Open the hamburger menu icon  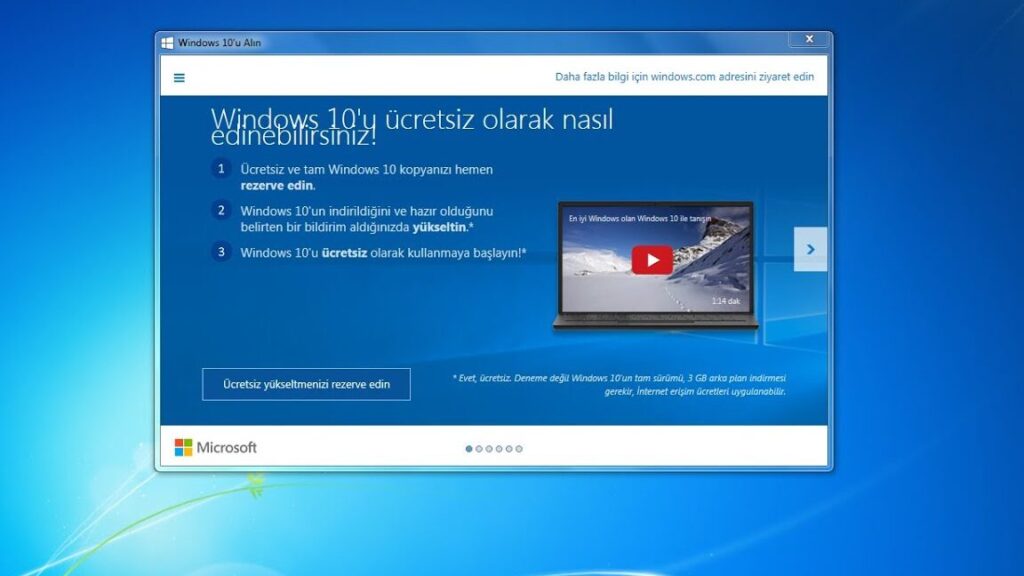coord(179,77)
